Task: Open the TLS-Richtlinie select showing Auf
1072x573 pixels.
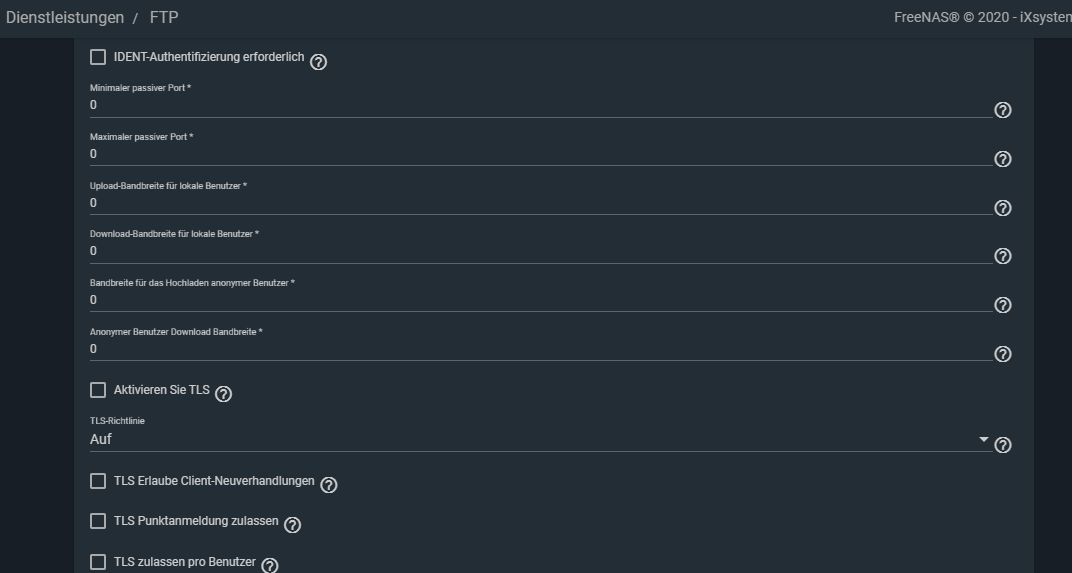Action: click(540, 439)
